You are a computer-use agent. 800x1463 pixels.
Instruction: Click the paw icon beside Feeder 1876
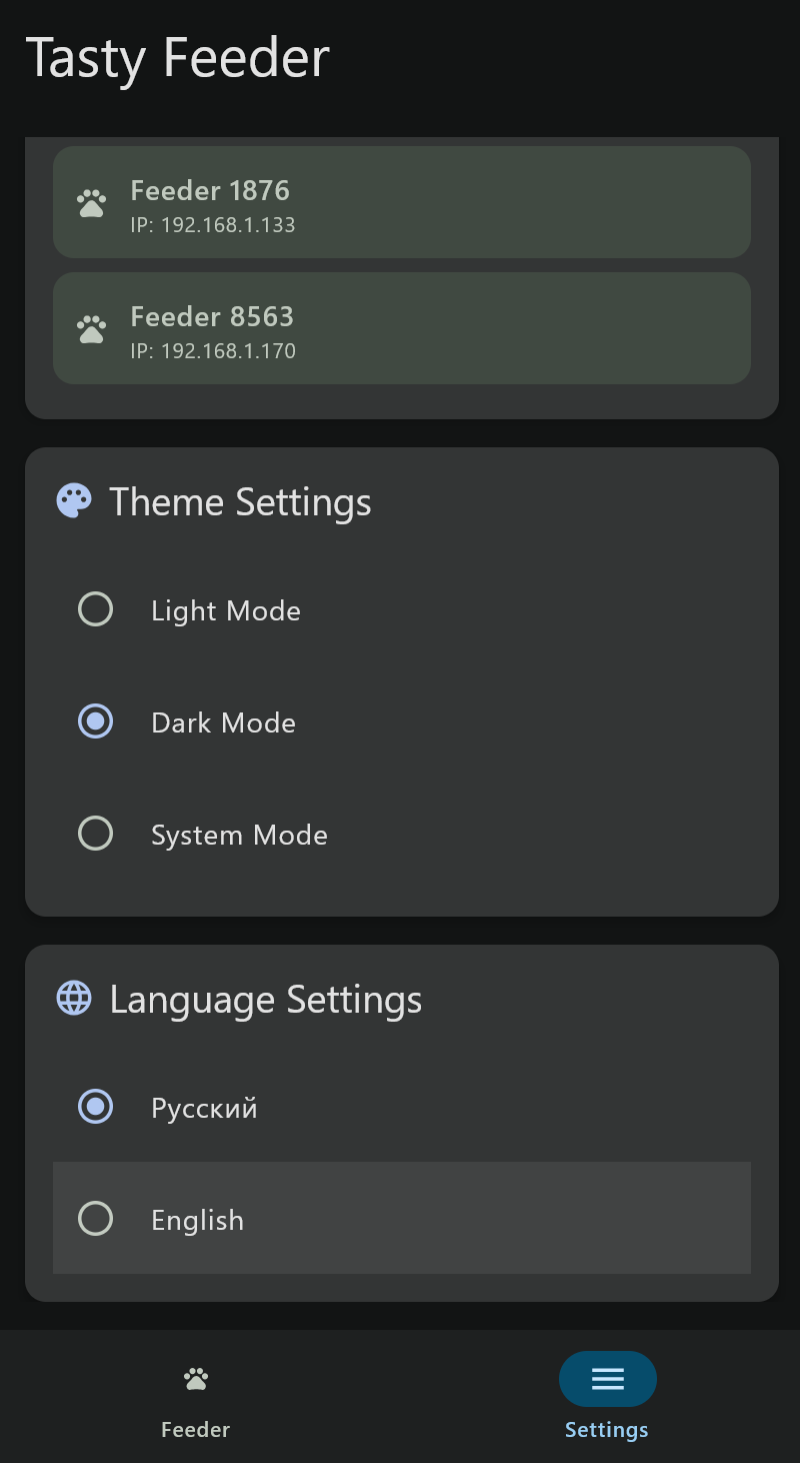coord(91,203)
